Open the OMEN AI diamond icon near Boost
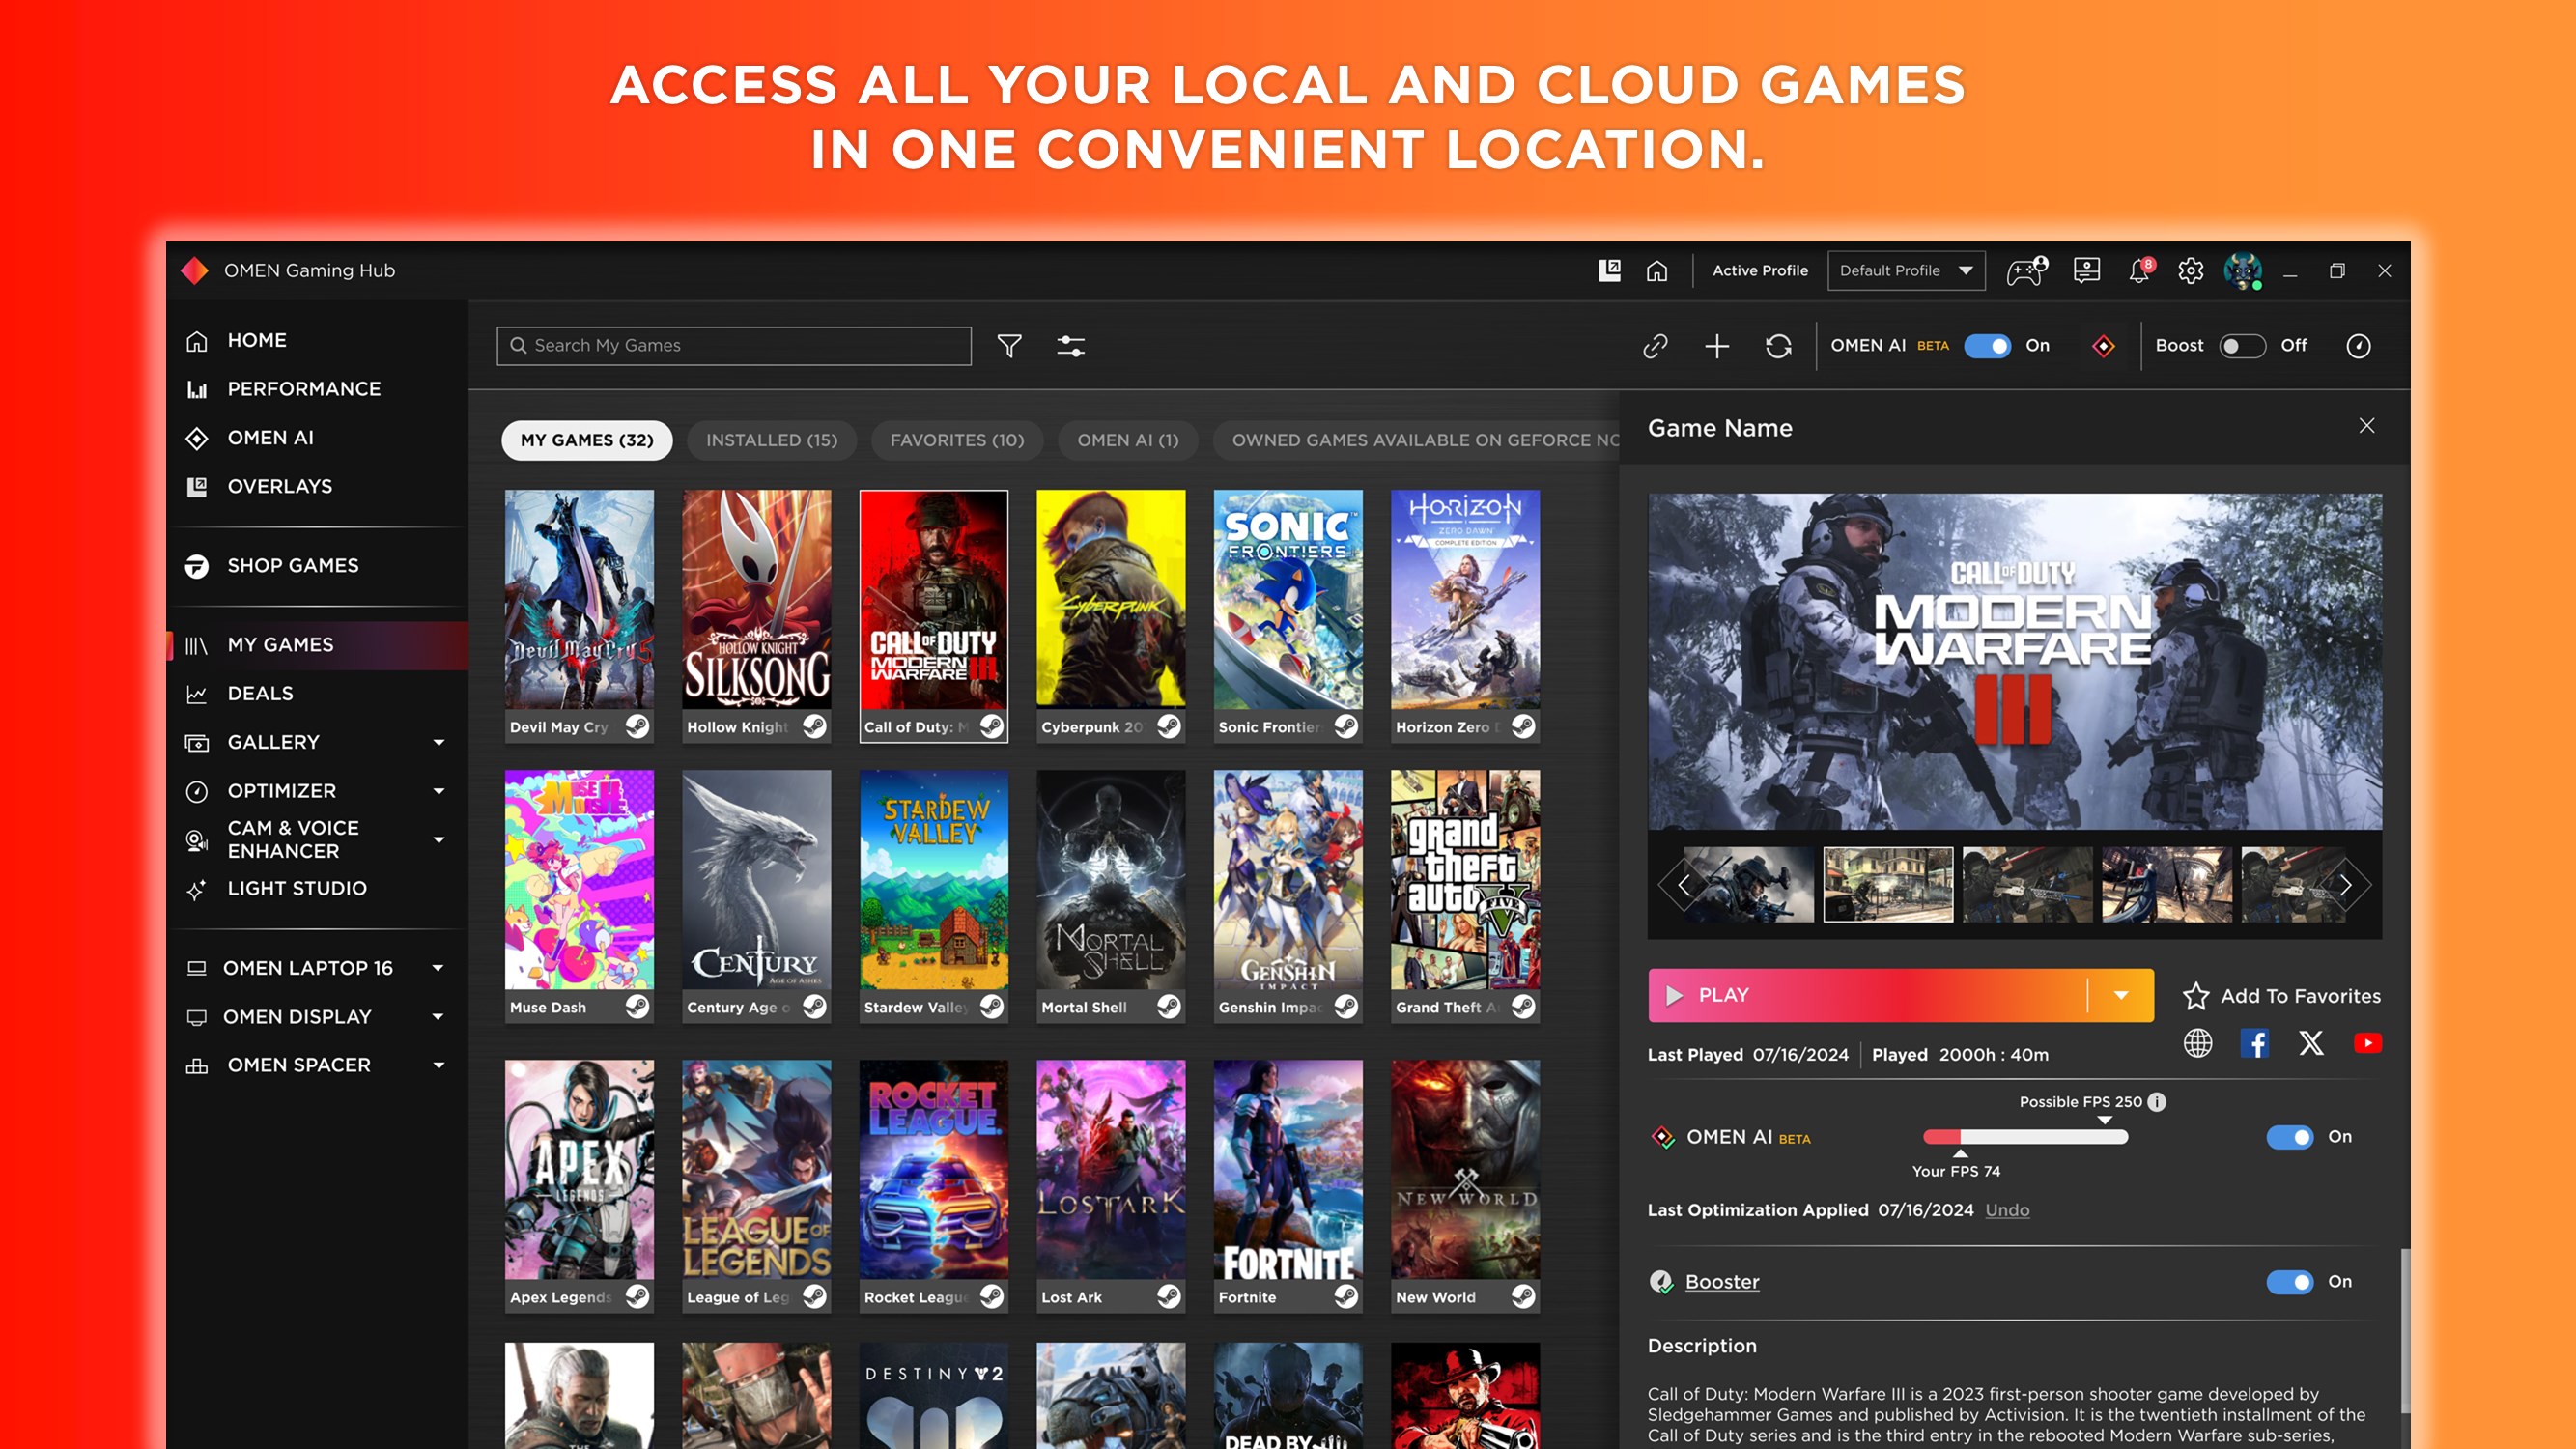Image resolution: width=2576 pixels, height=1449 pixels. point(2104,346)
